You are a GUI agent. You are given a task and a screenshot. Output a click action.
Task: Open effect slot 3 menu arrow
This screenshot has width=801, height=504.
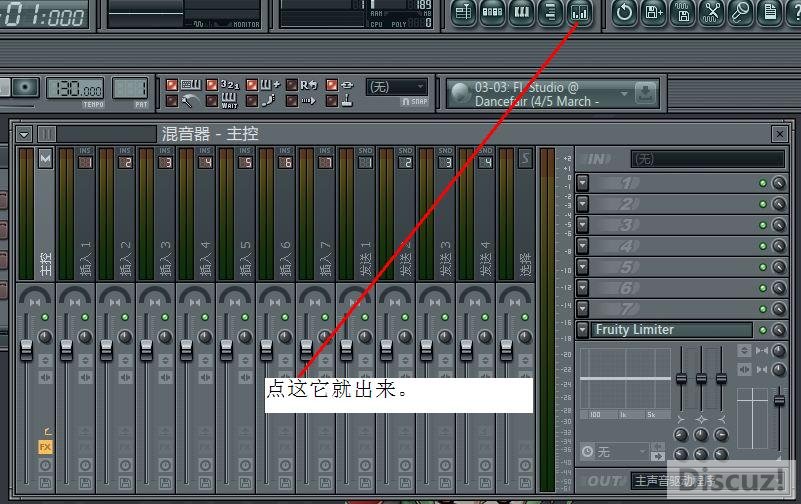582,225
